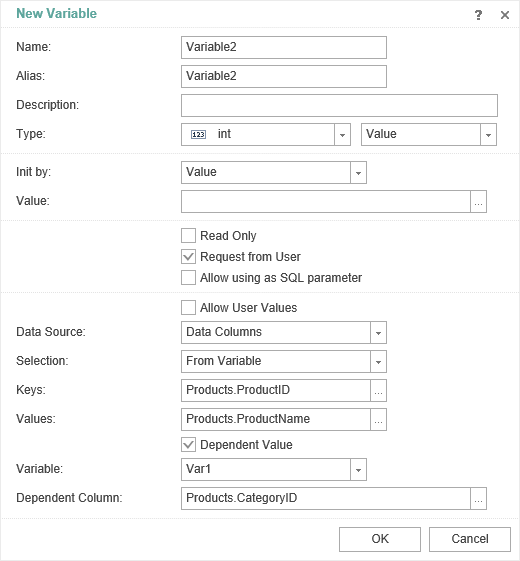Enable Allow using as SQL parameter
This screenshot has height=561, width=520.
(x=188, y=278)
